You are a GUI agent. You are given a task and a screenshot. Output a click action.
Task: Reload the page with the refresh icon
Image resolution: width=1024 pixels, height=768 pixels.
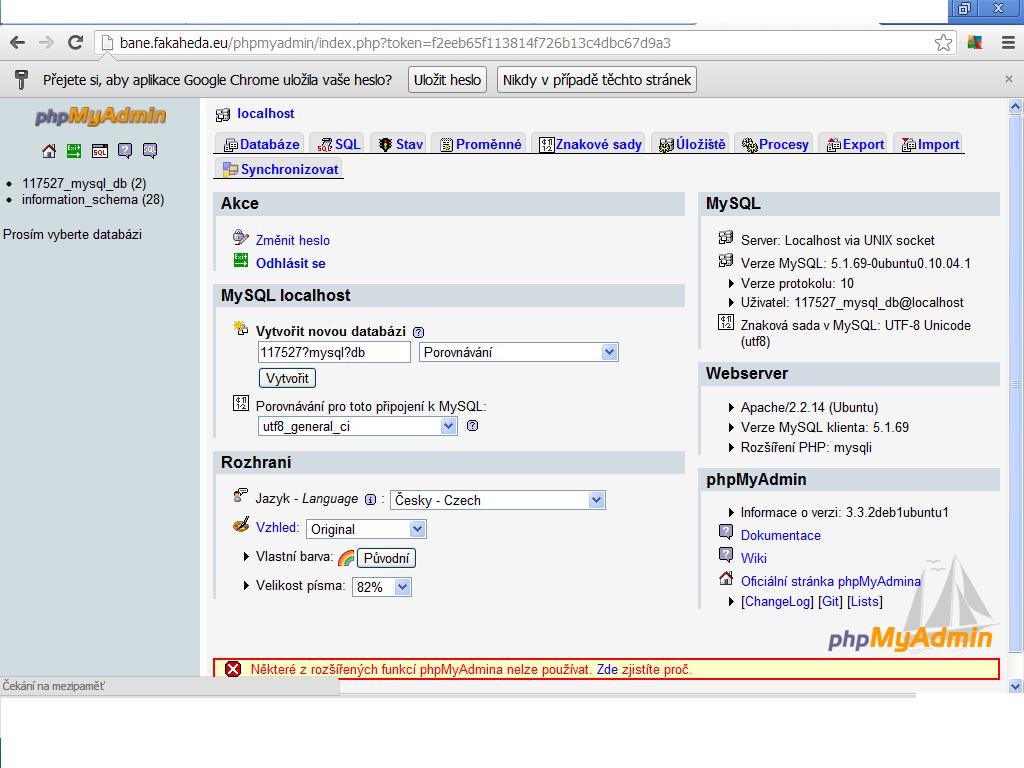[75, 43]
